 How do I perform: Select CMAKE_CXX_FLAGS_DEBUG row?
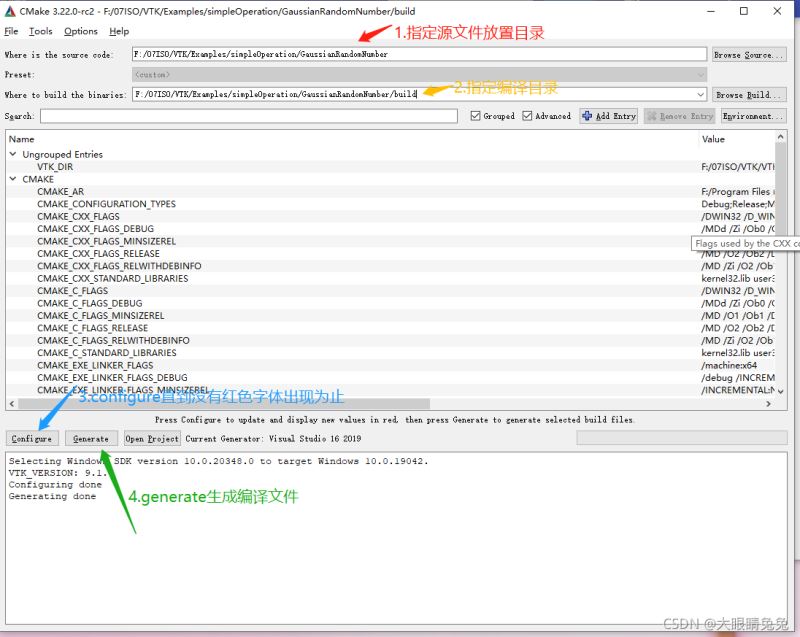tap(390, 229)
